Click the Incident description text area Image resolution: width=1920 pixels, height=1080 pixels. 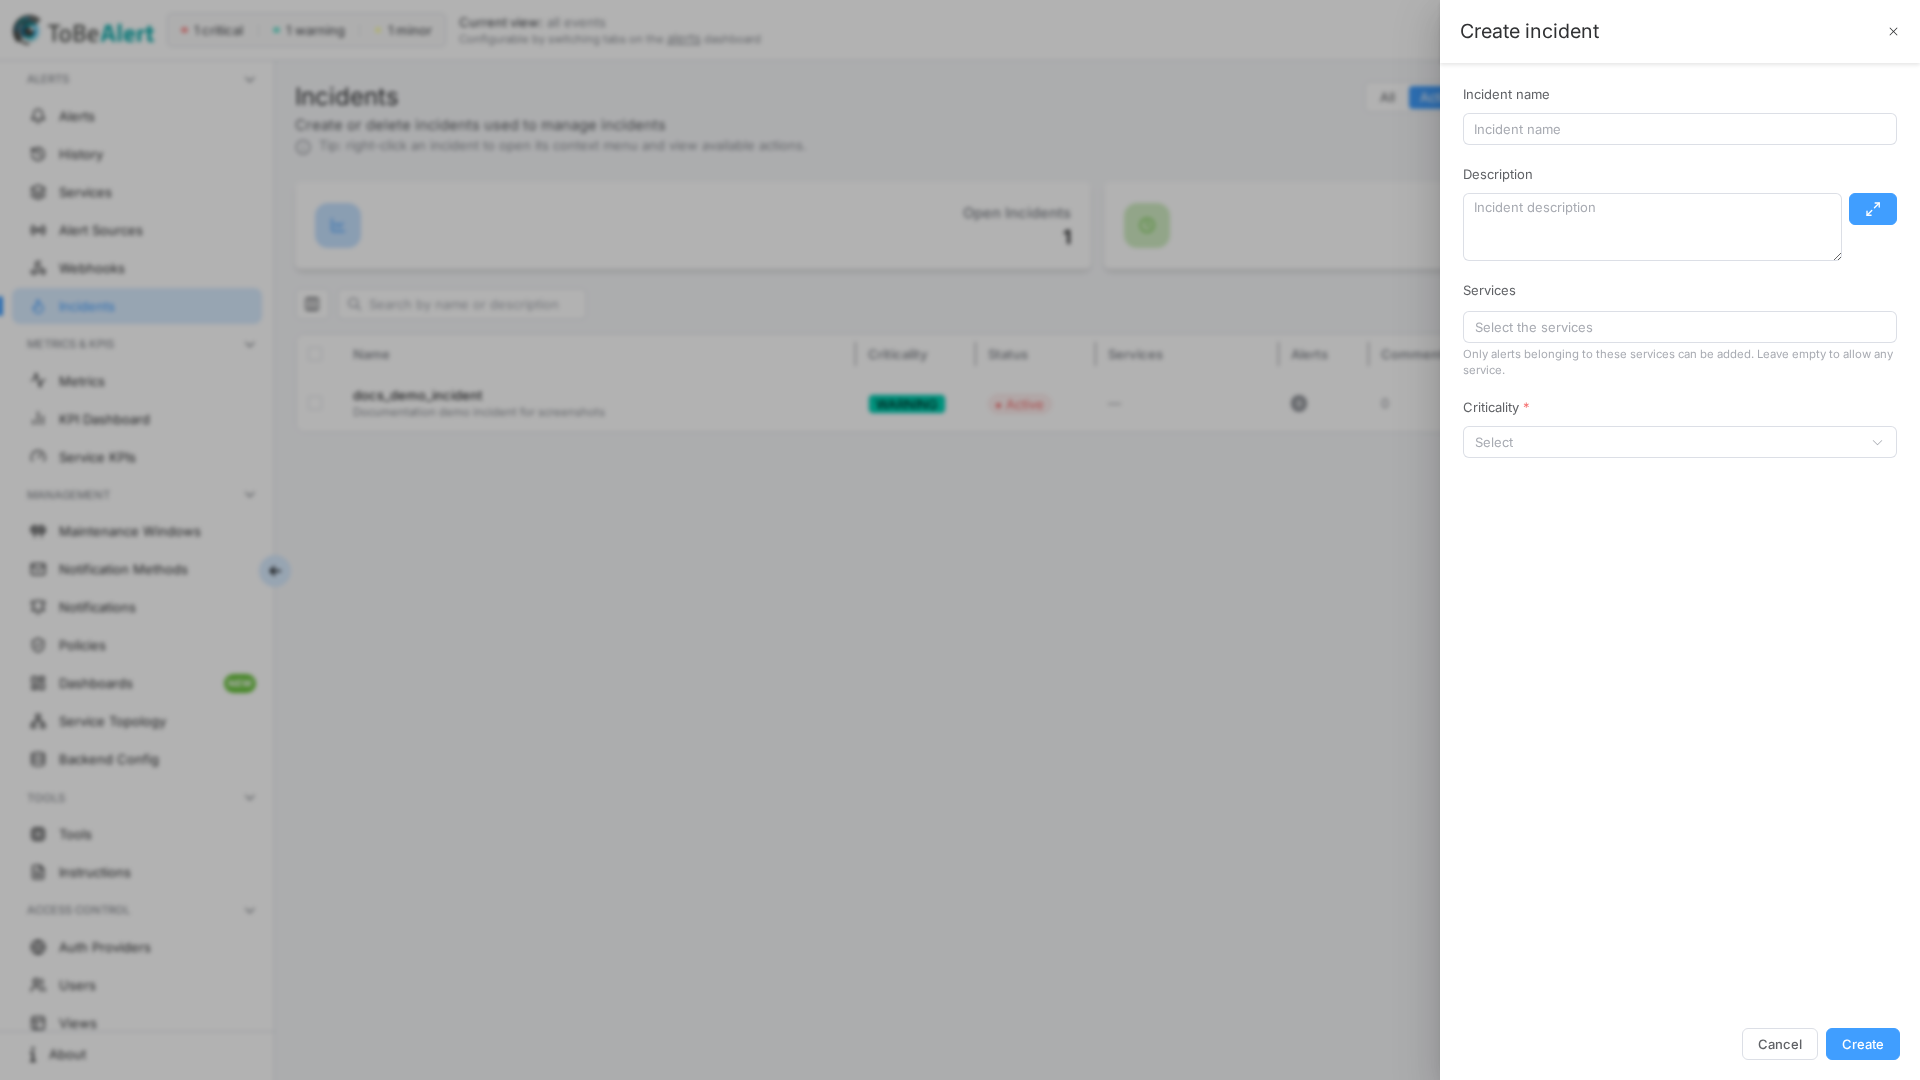(x=1652, y=227)
